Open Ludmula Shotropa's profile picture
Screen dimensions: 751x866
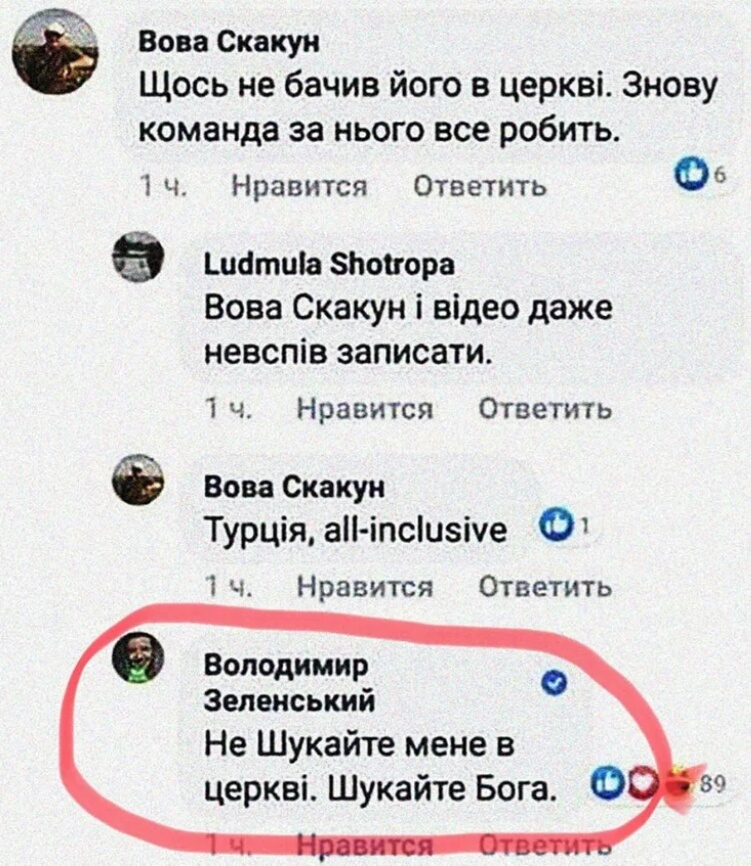[x=138, y=256]
